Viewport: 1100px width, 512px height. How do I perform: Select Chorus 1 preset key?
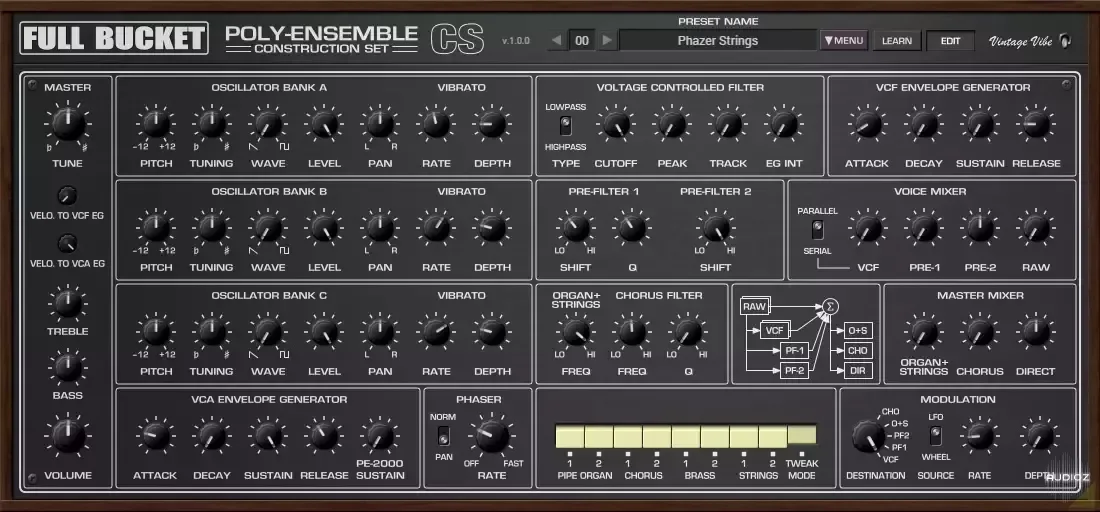pyautogui.click(x=627, y=436)
